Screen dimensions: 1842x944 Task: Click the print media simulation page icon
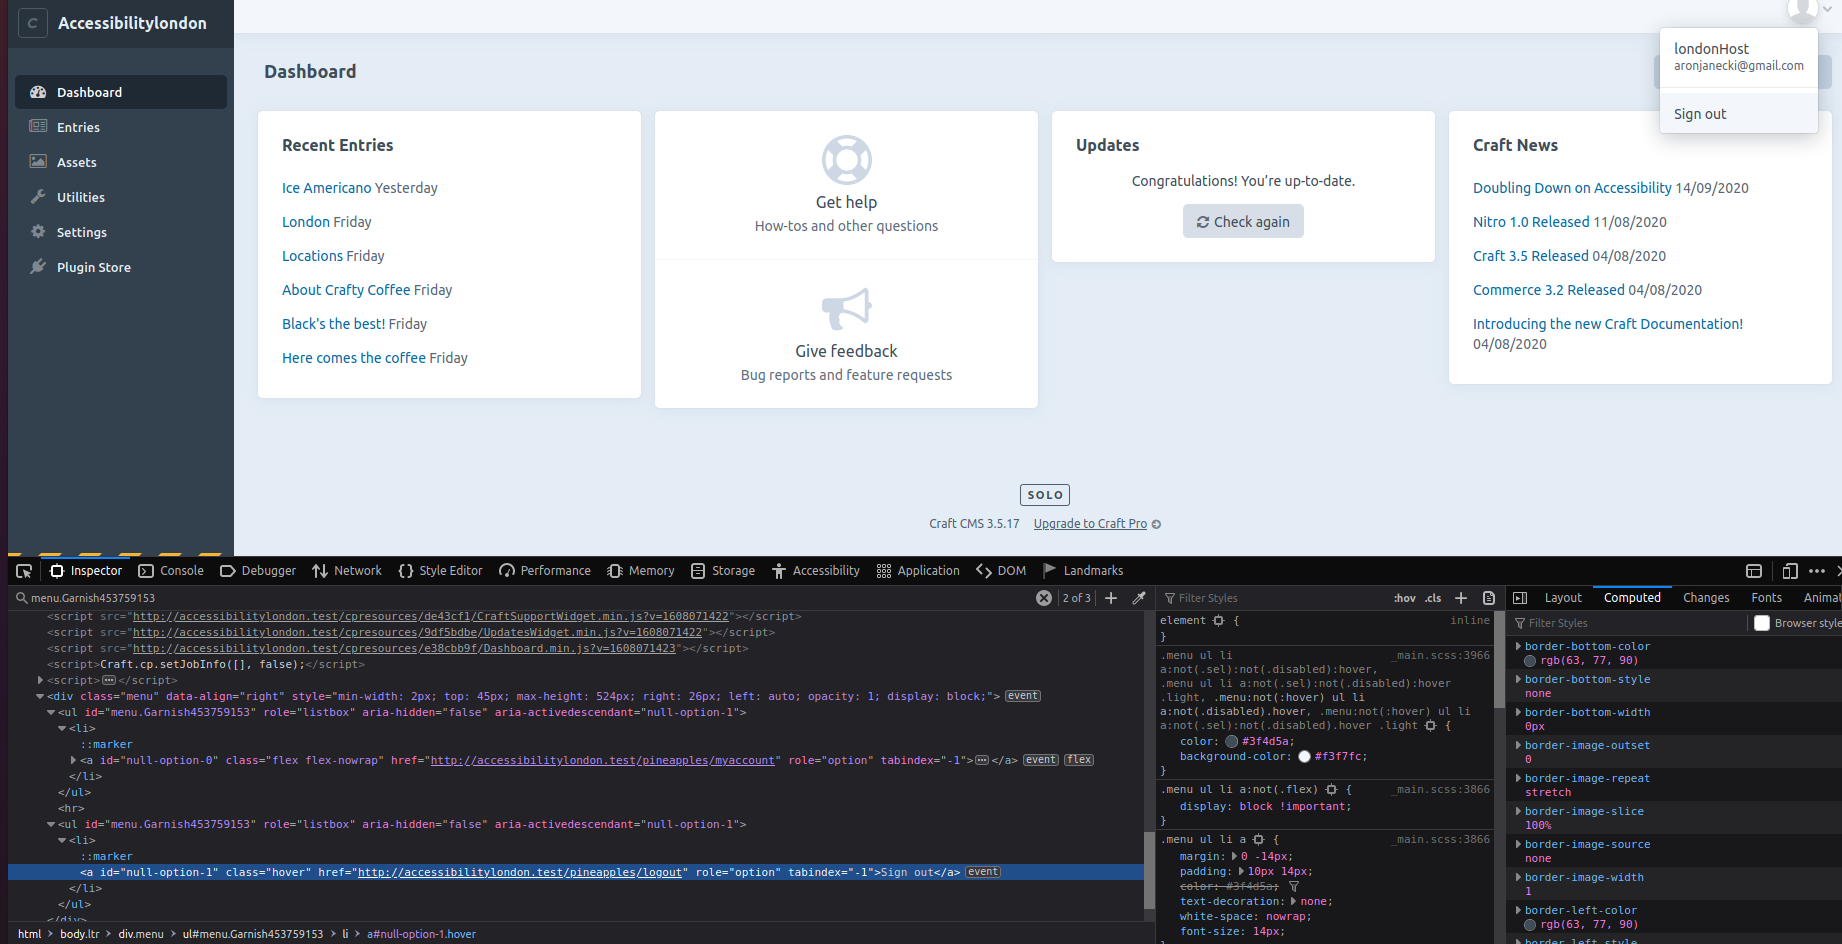[1489, 598]
